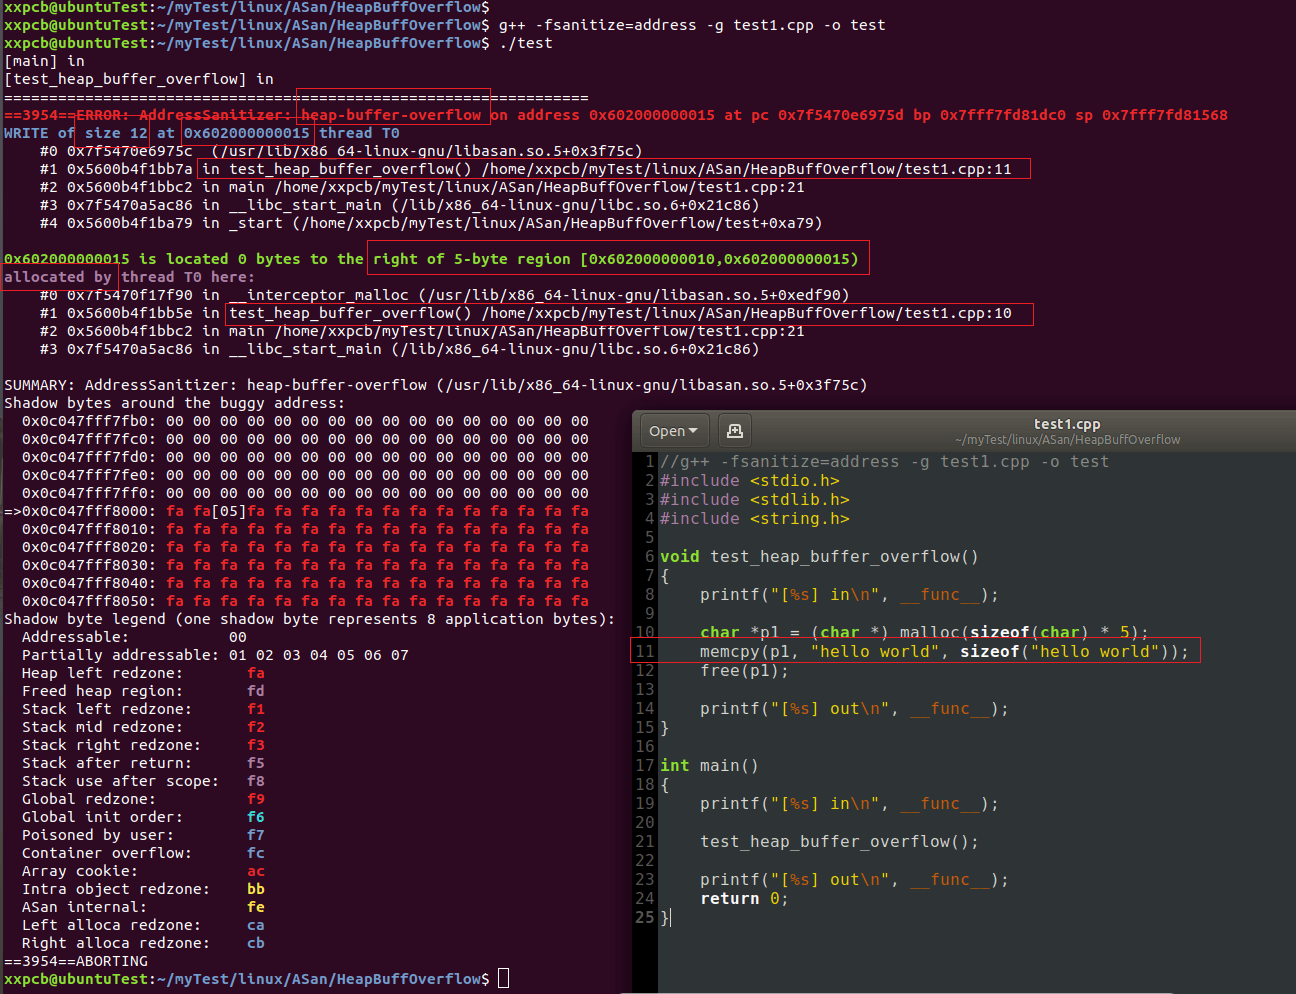The height and width of the screenshot is (994, 1296).
Task: Click '_start' stack frame #4 in terminal
Action: pos(431,223)
